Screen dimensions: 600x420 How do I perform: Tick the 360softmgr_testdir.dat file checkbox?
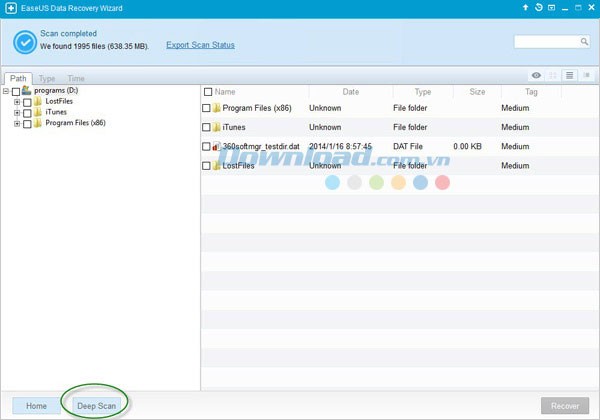(207, 146)
